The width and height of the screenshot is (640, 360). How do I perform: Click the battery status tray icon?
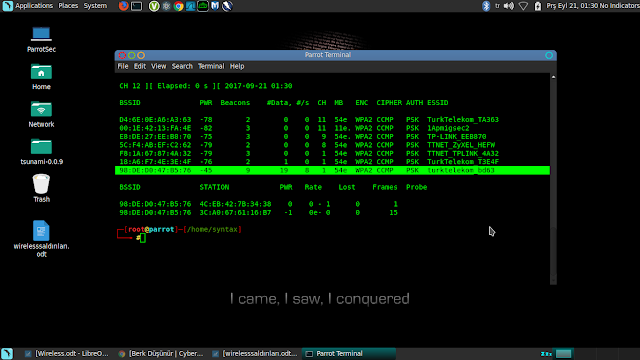click(538, 6)
